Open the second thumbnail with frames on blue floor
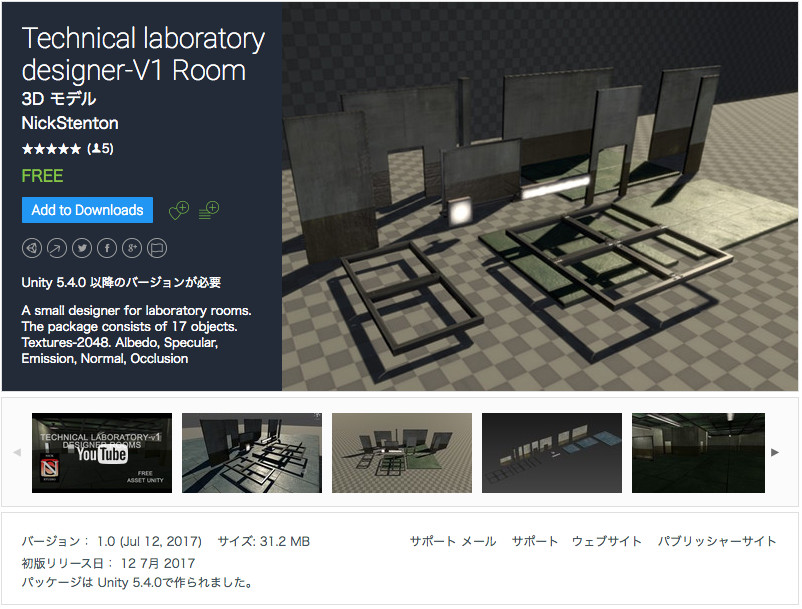 252,453
